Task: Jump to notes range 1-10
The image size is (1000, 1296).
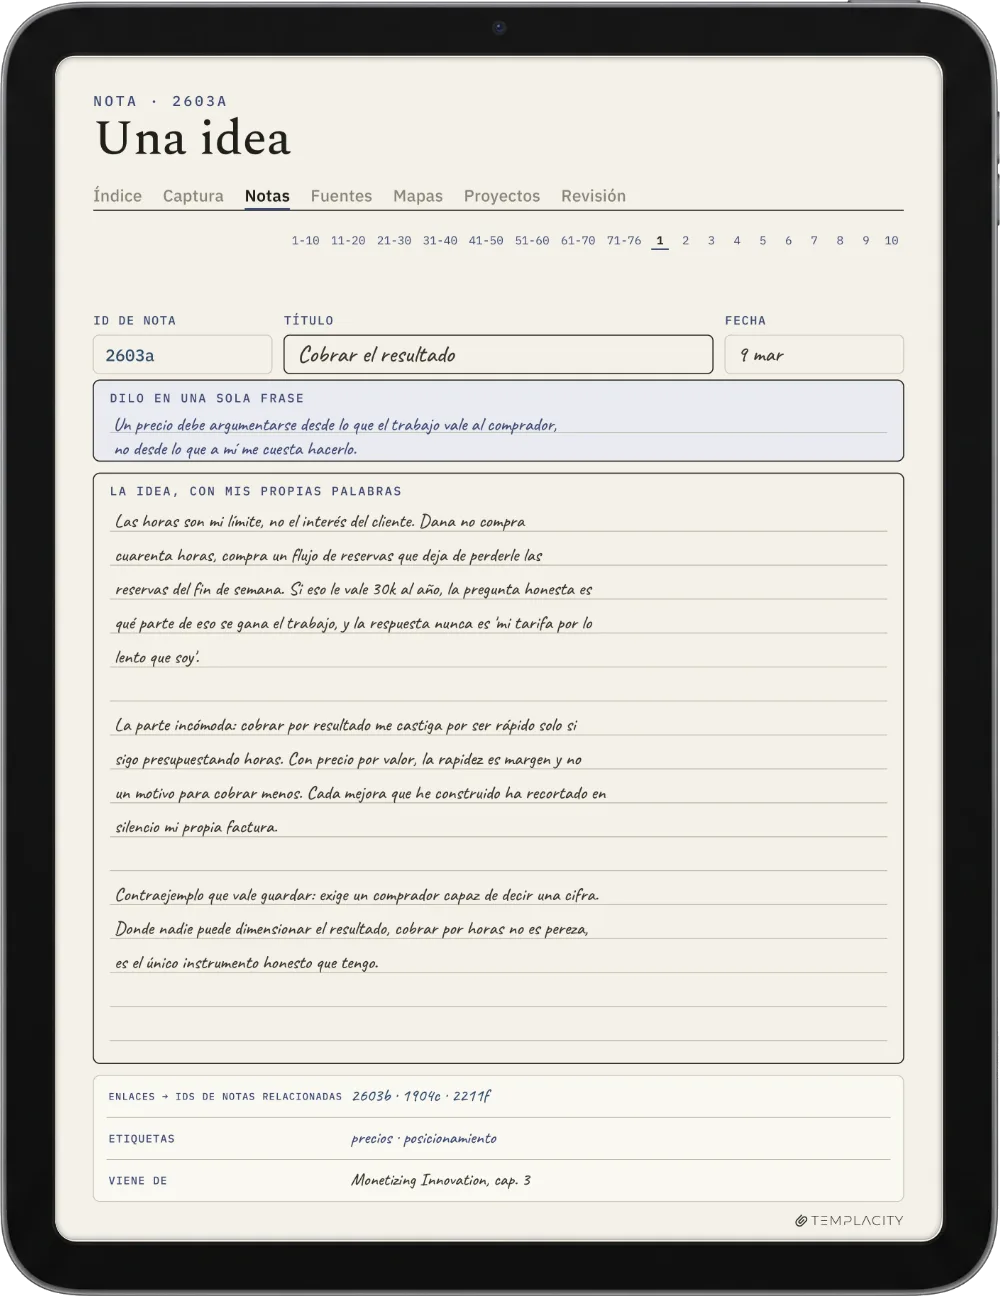Action: (x=306, y=241)
